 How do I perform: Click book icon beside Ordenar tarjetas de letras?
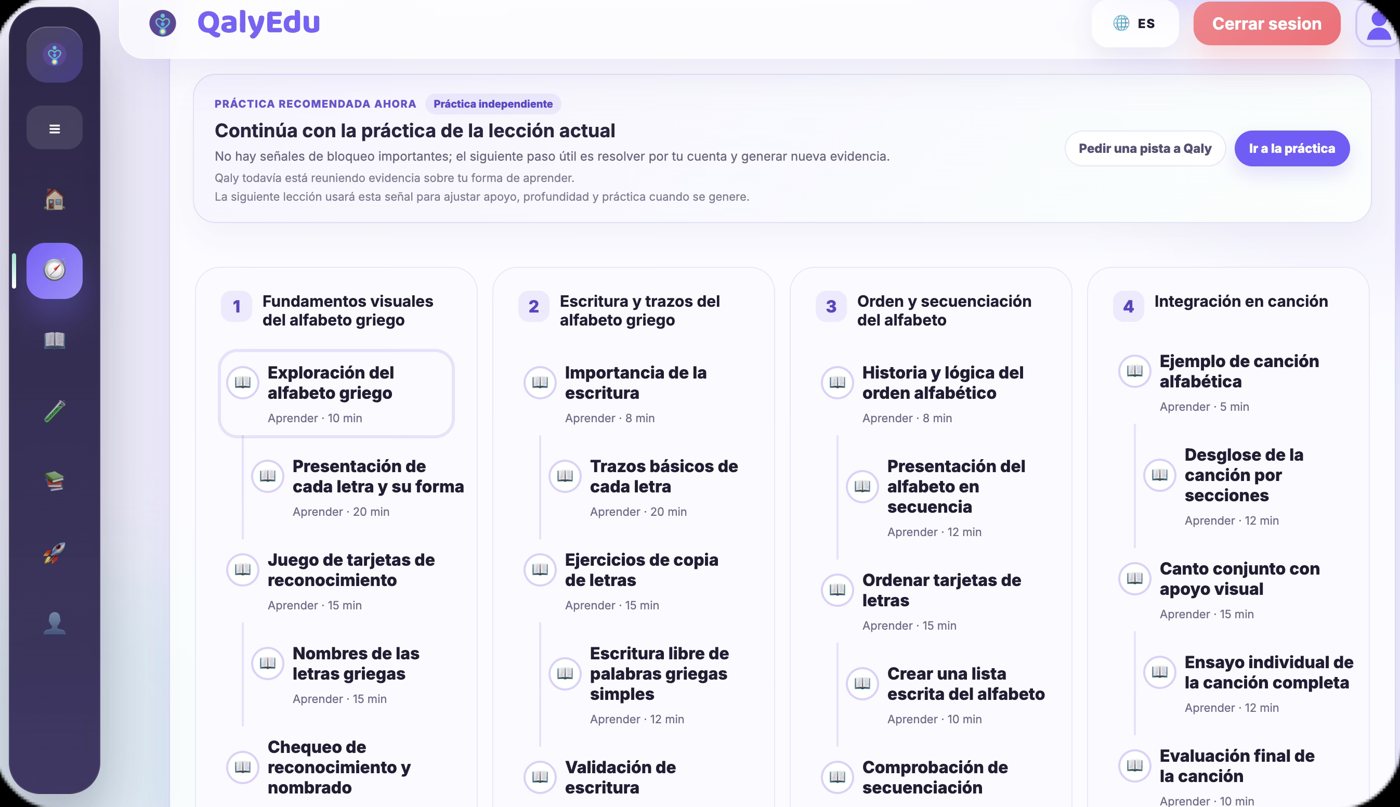pos(837,590)
